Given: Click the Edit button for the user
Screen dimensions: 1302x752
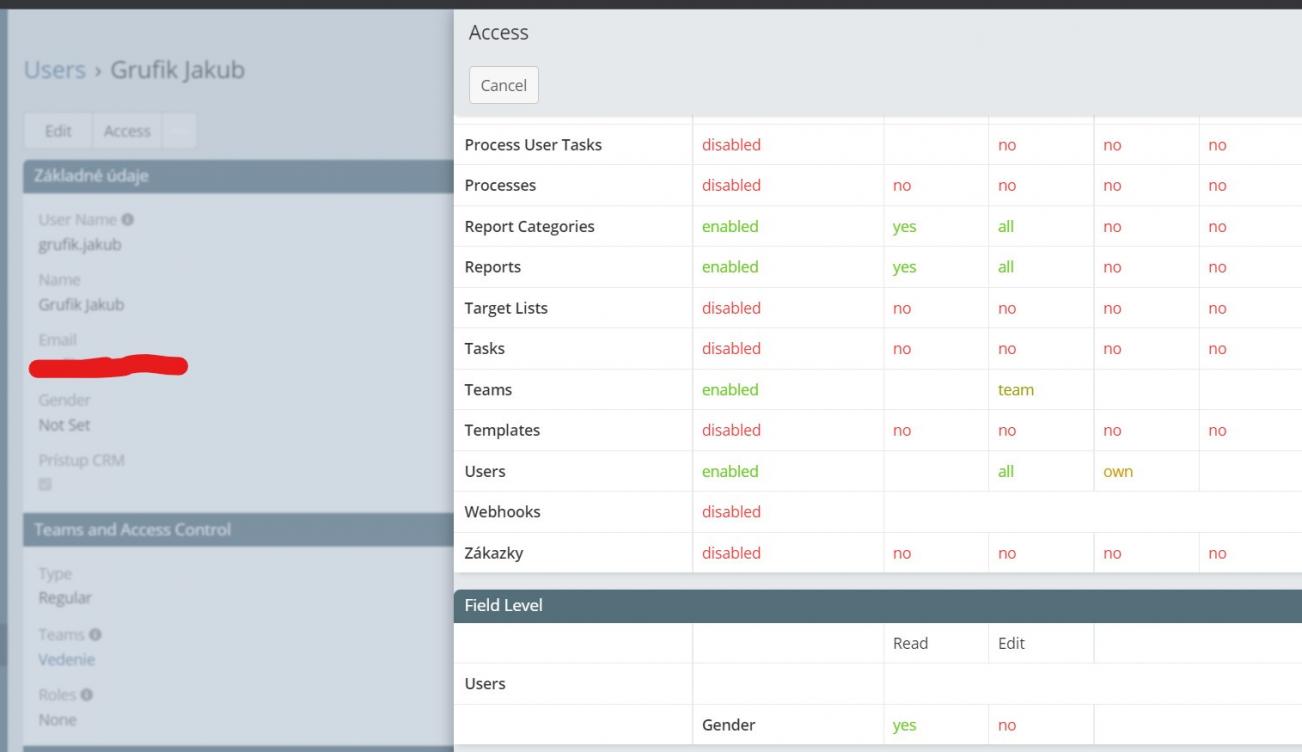Looking at the screenshot, I should click(58, 131).
